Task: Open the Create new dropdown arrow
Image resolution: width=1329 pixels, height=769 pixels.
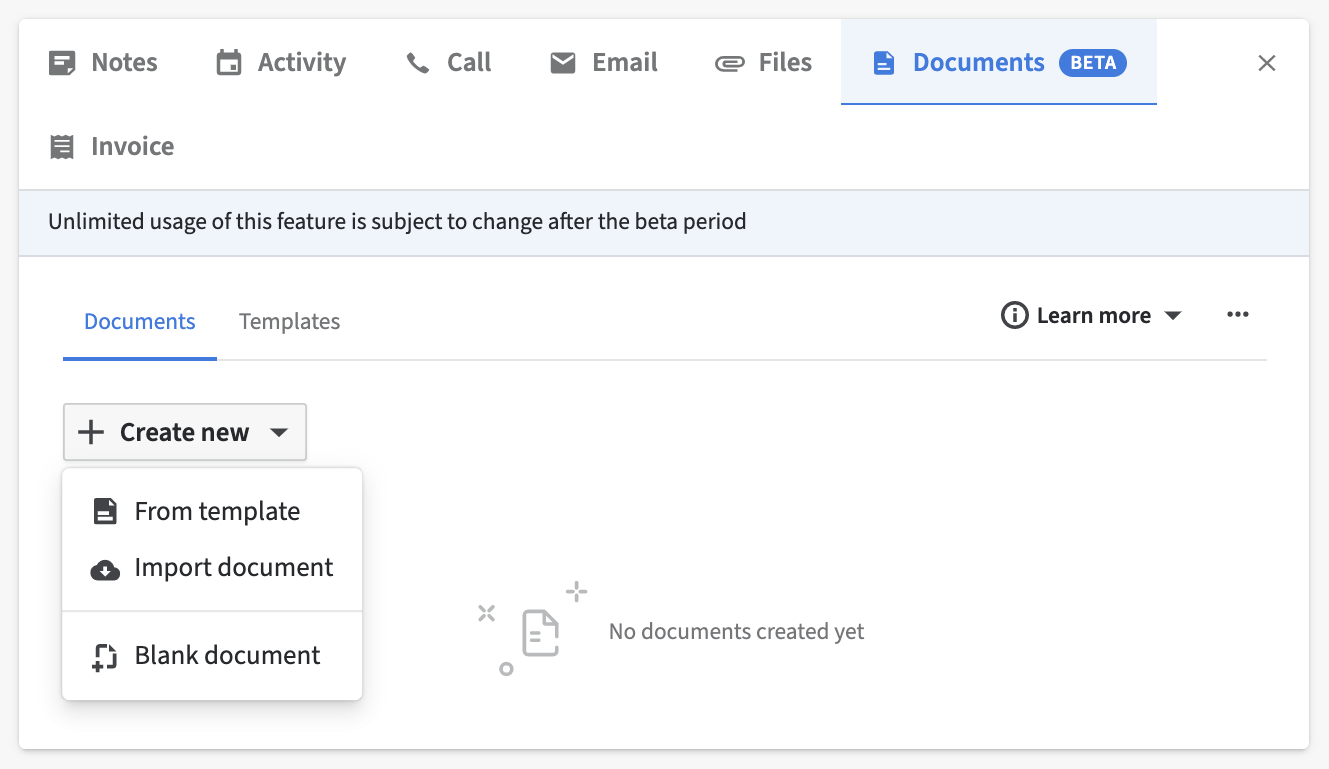Action: (279, 432)
